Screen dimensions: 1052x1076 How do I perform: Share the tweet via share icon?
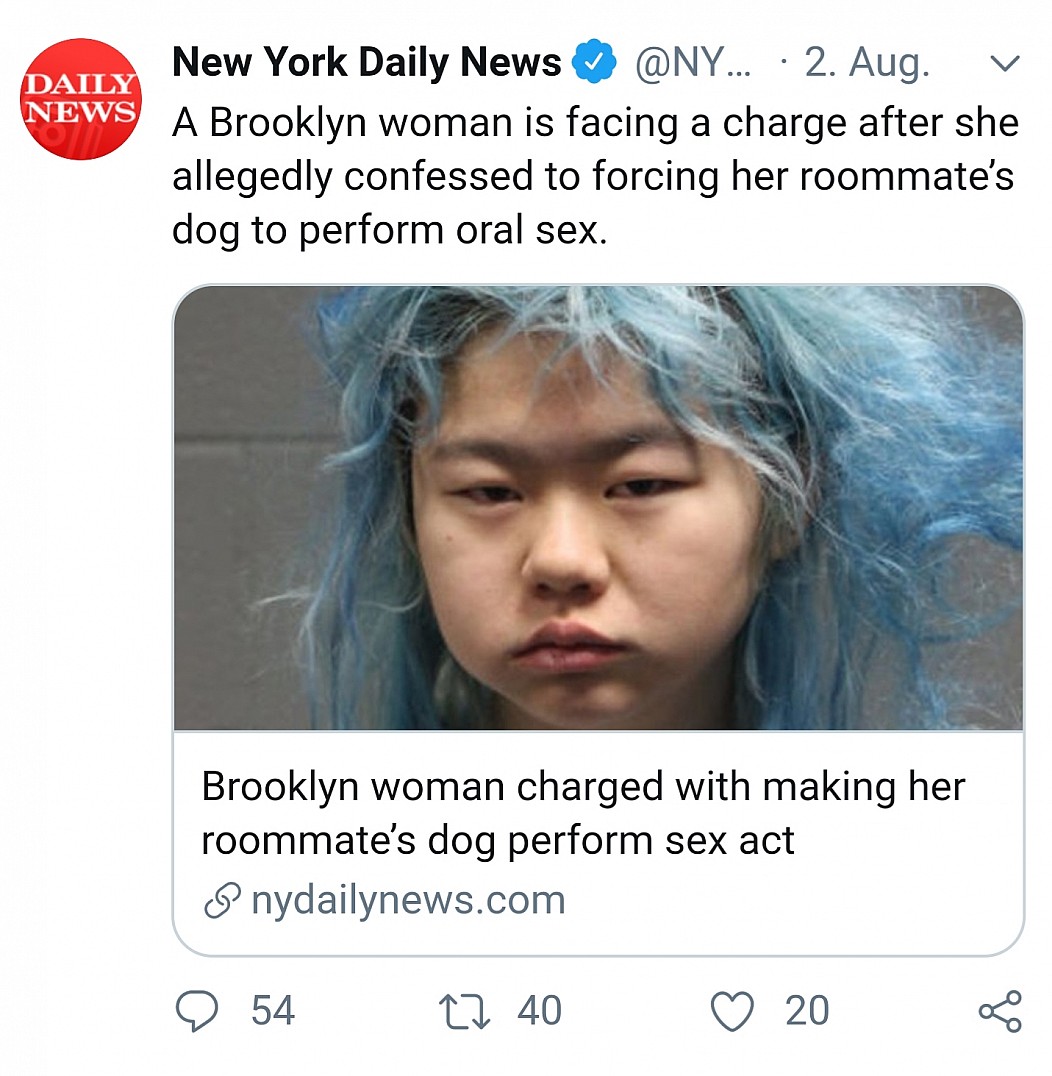(x=1001, y=1011)
